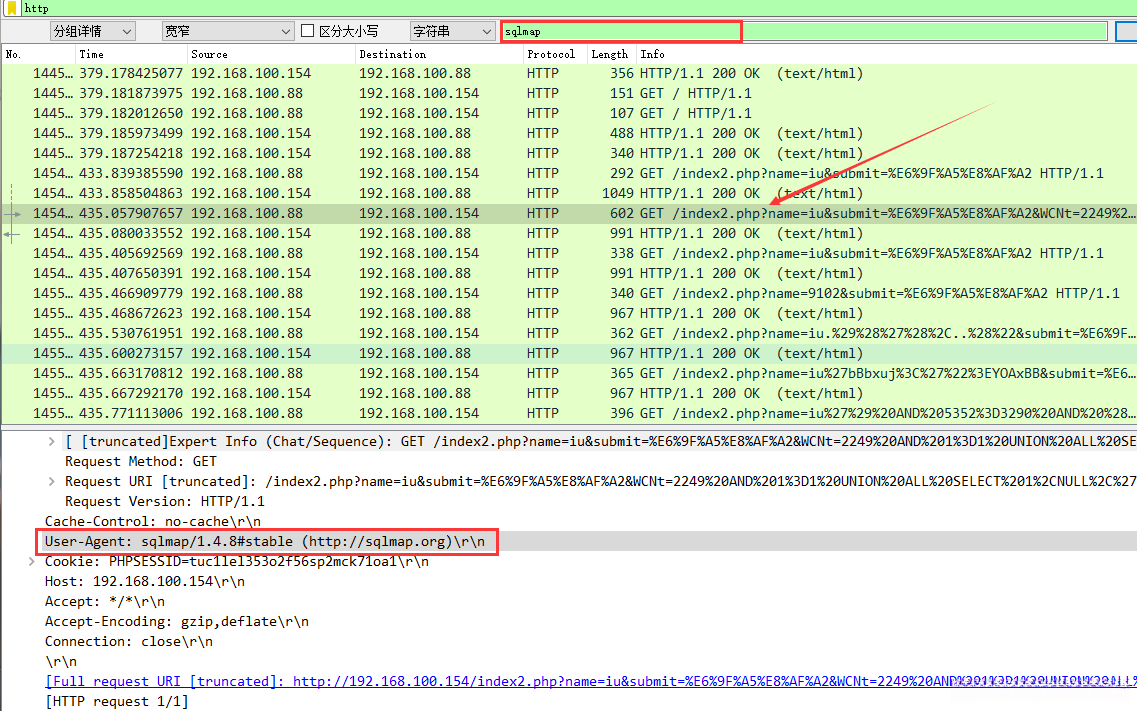Sort by the Info column header
Viewport: 1137px width, 711px height.
click(886, 54)
